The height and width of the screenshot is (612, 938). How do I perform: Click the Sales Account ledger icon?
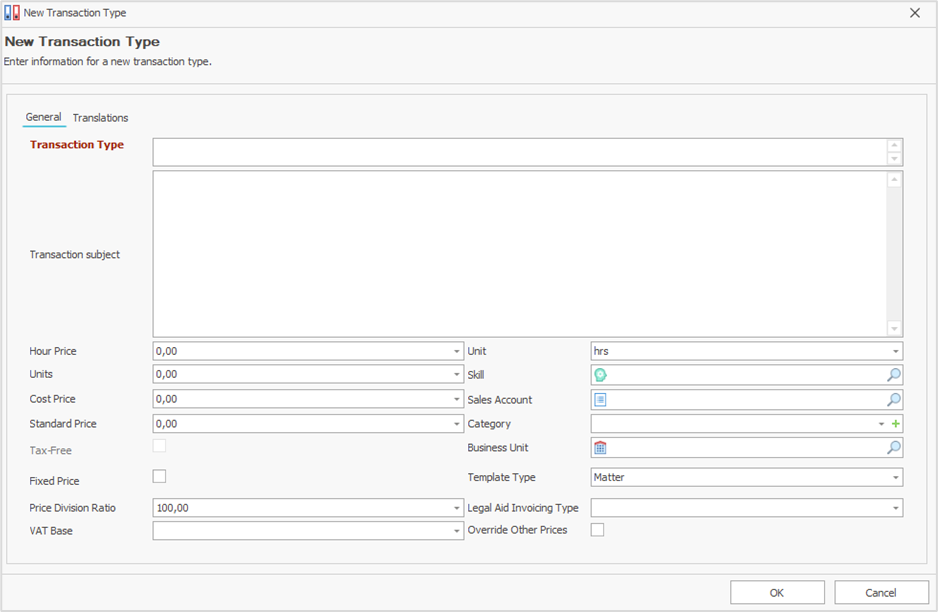click(x=601, y=399)
